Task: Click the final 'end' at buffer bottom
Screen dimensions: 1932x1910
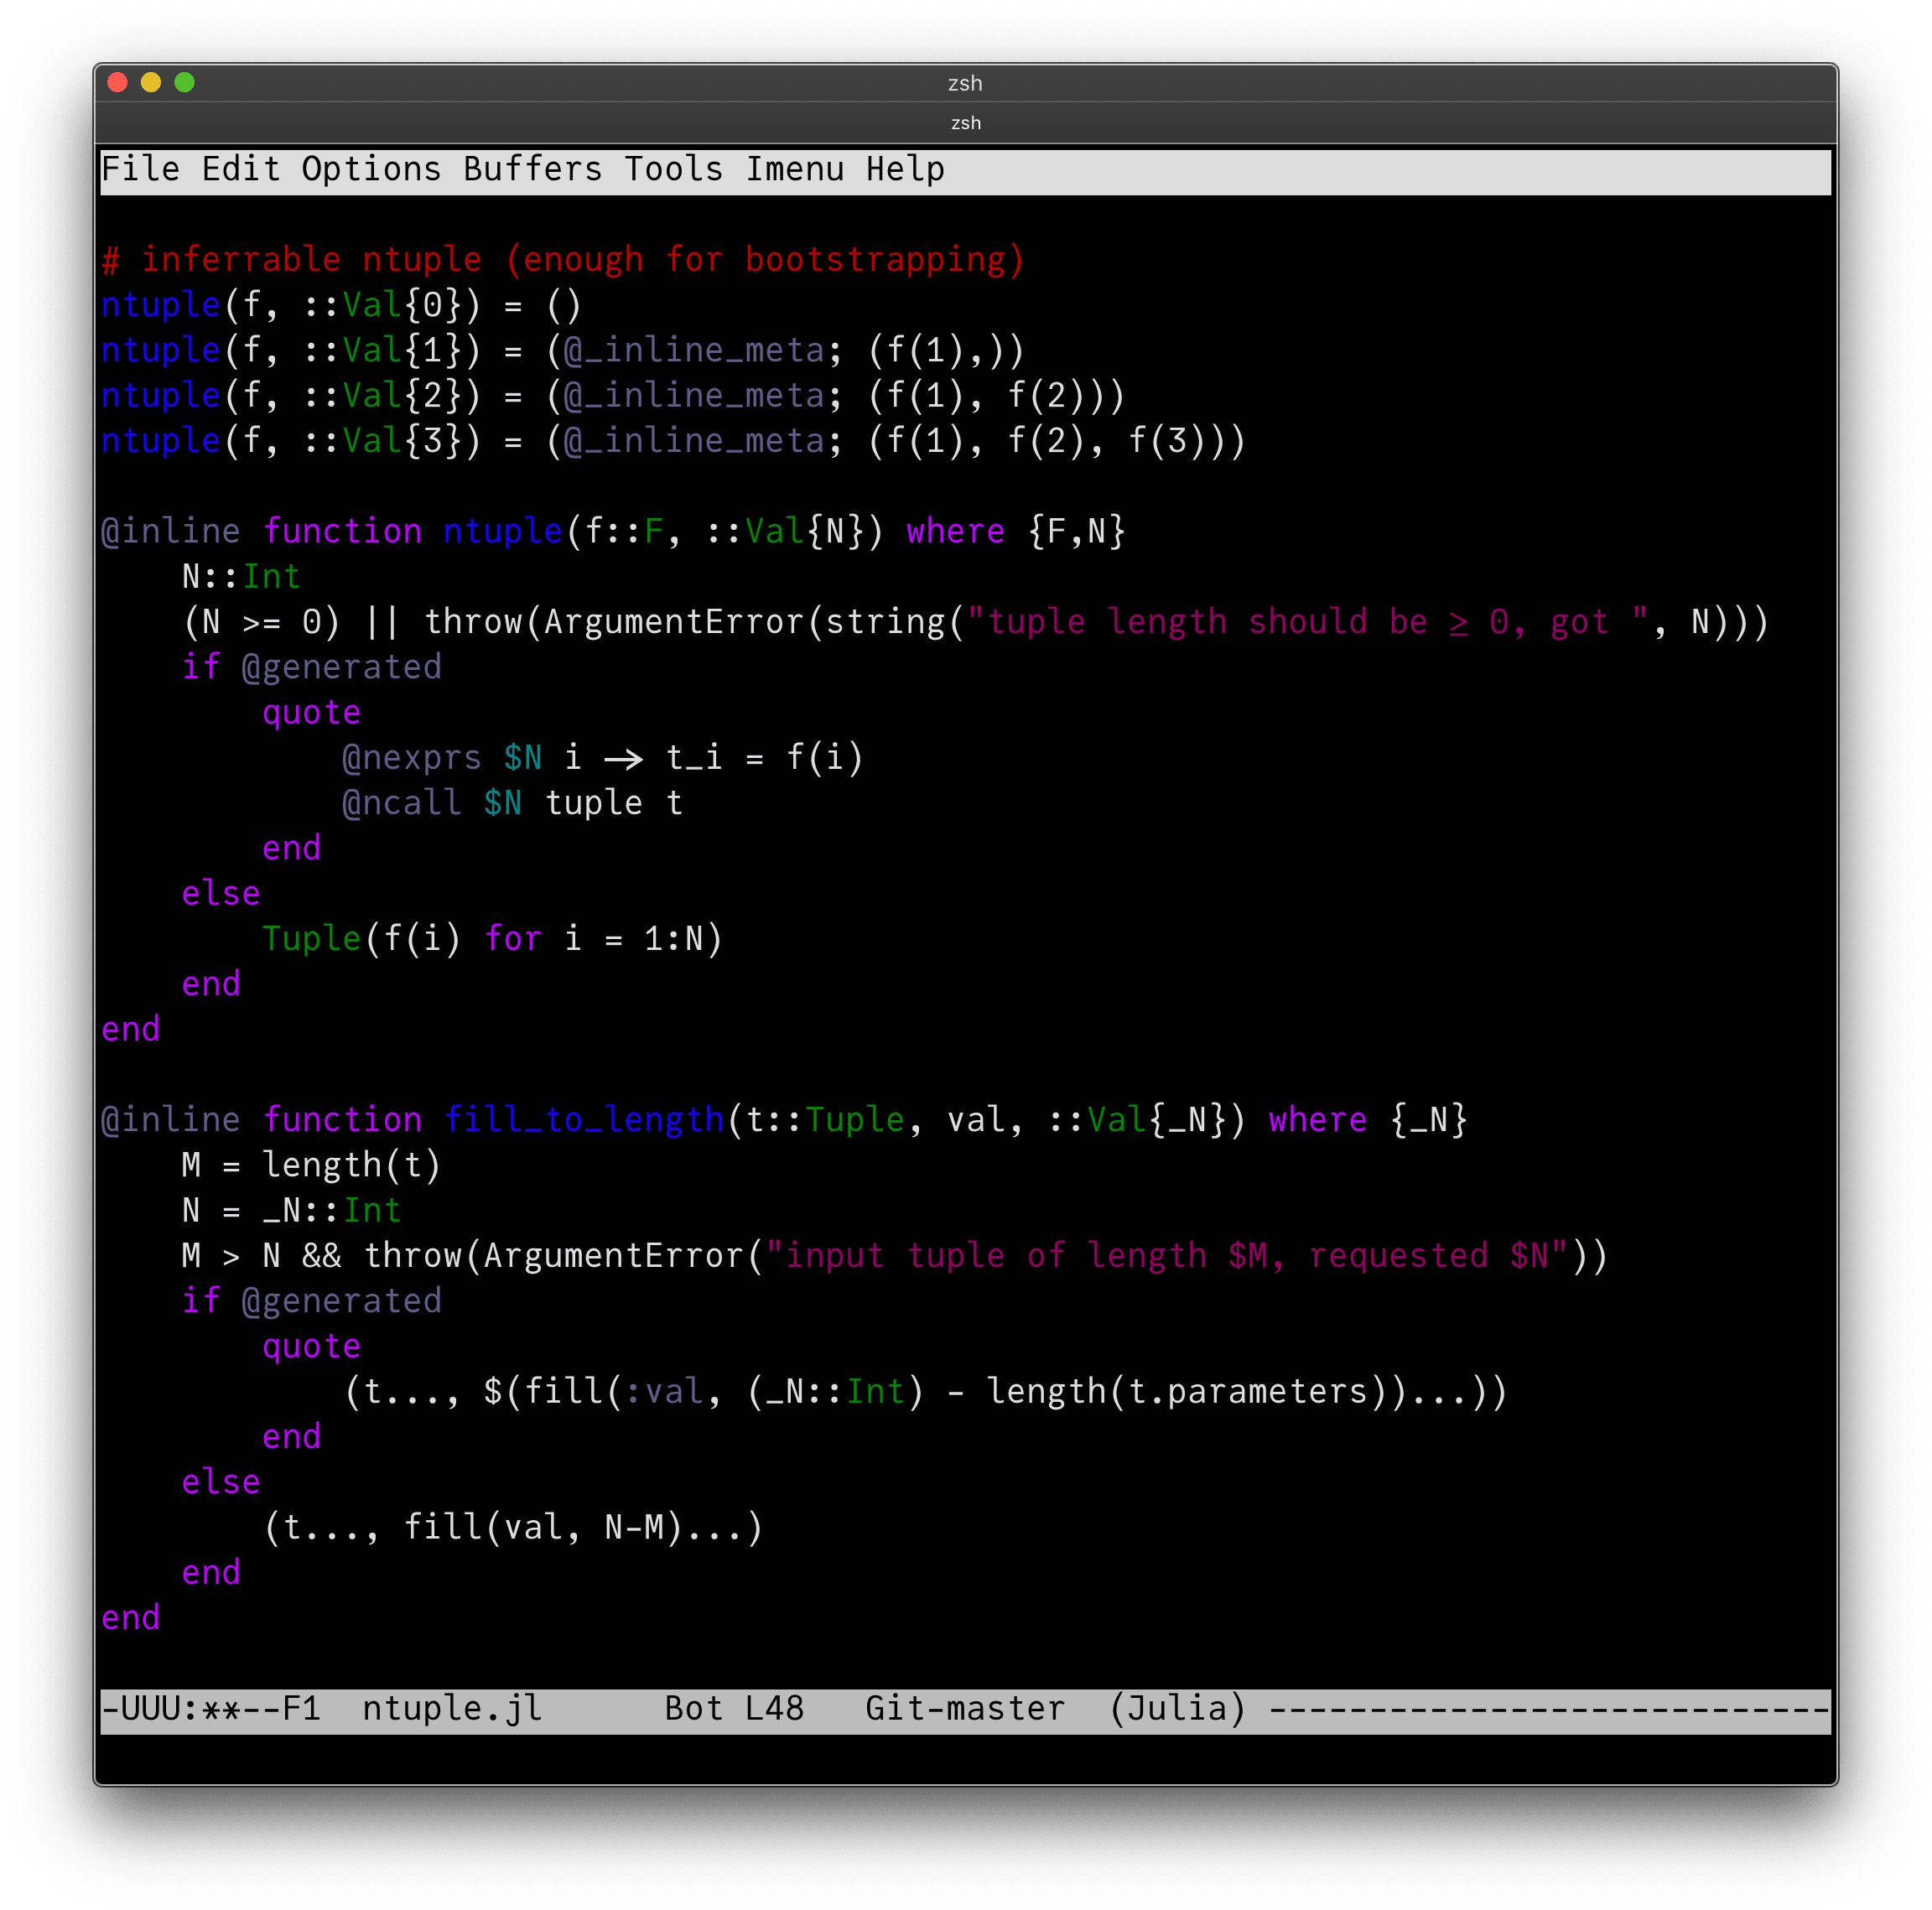Action: 131,1617
